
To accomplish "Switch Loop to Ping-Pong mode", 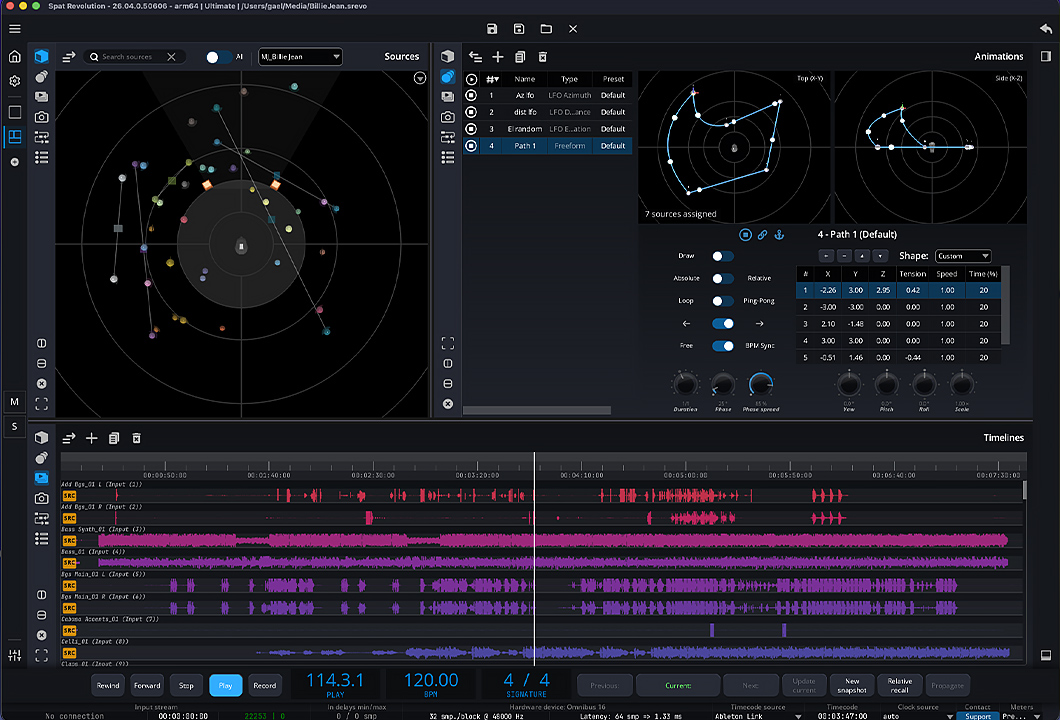I will click(x=722, y=301).
